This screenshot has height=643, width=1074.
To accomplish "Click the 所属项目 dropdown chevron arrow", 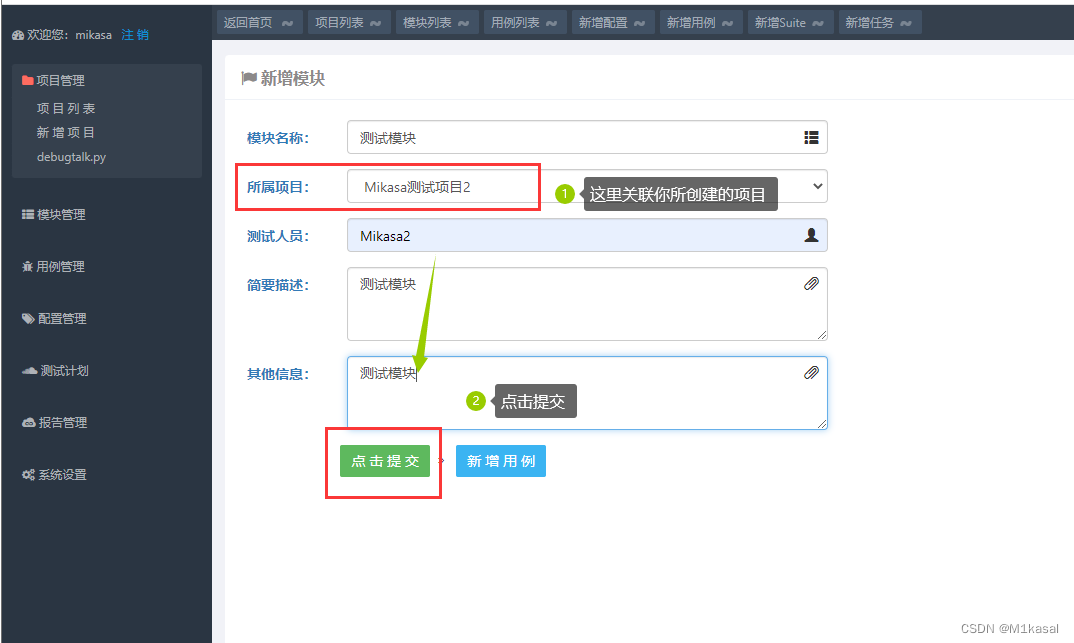I will [817, 186].
